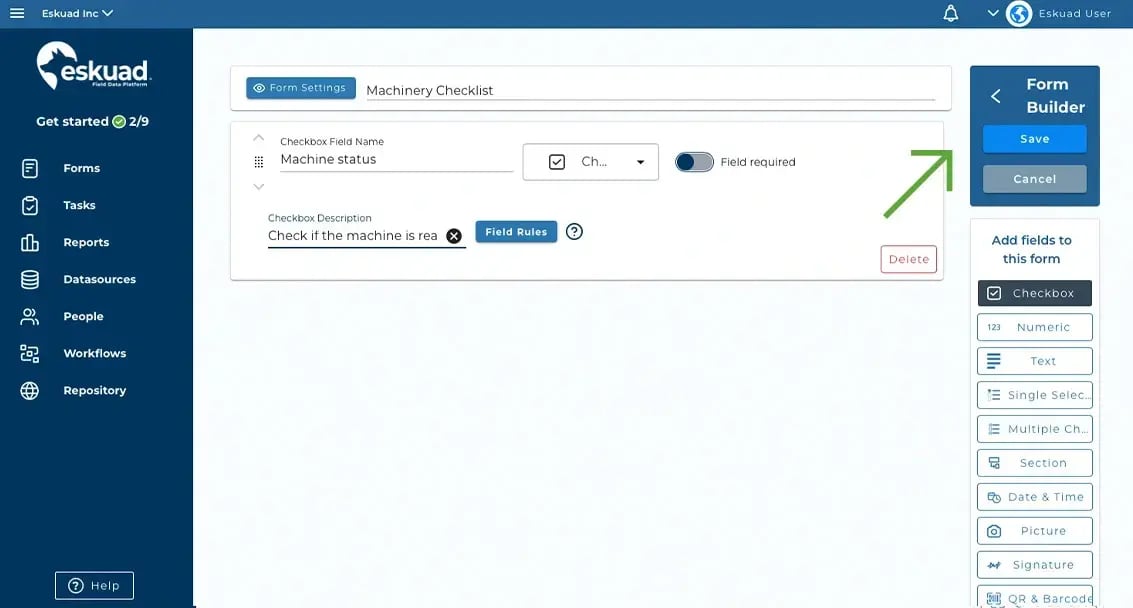Open Forms in the sidebar

tap(81, 168)
